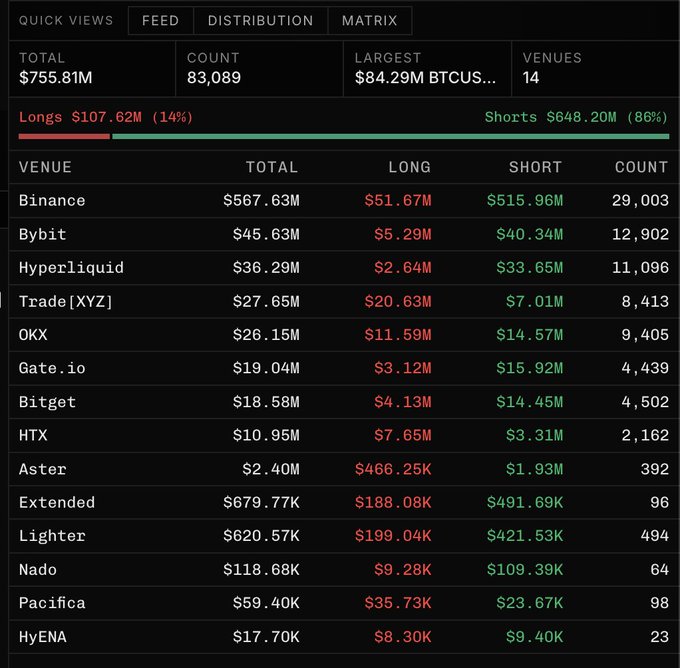Click Binance count 29,003

tap(640, 200)
